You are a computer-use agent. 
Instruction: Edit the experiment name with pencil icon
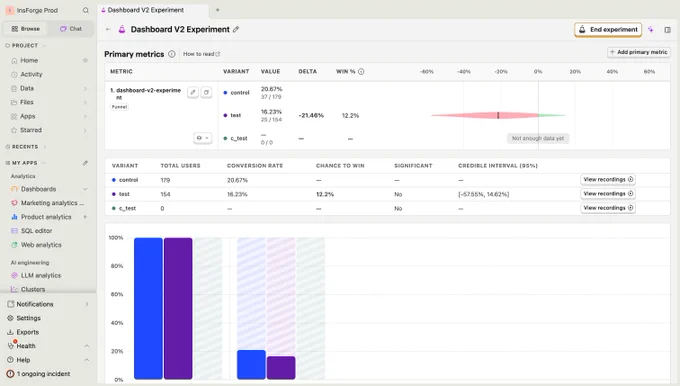click(236, 29)
